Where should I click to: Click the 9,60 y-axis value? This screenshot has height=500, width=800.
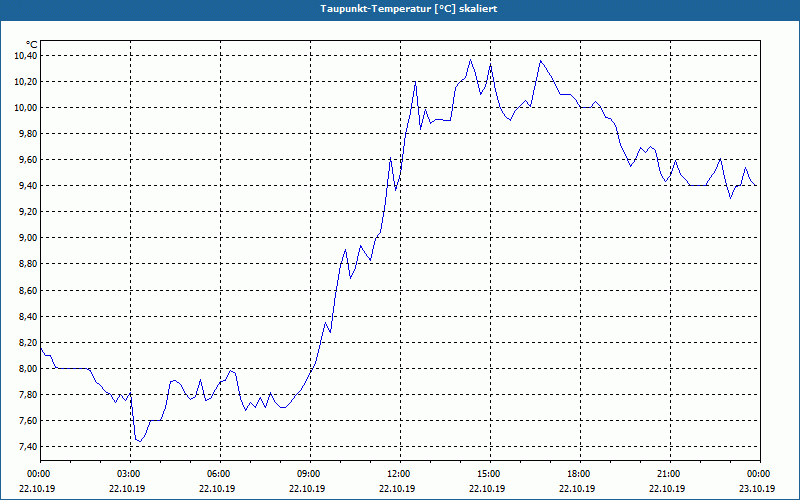click(x=28, y=160)
